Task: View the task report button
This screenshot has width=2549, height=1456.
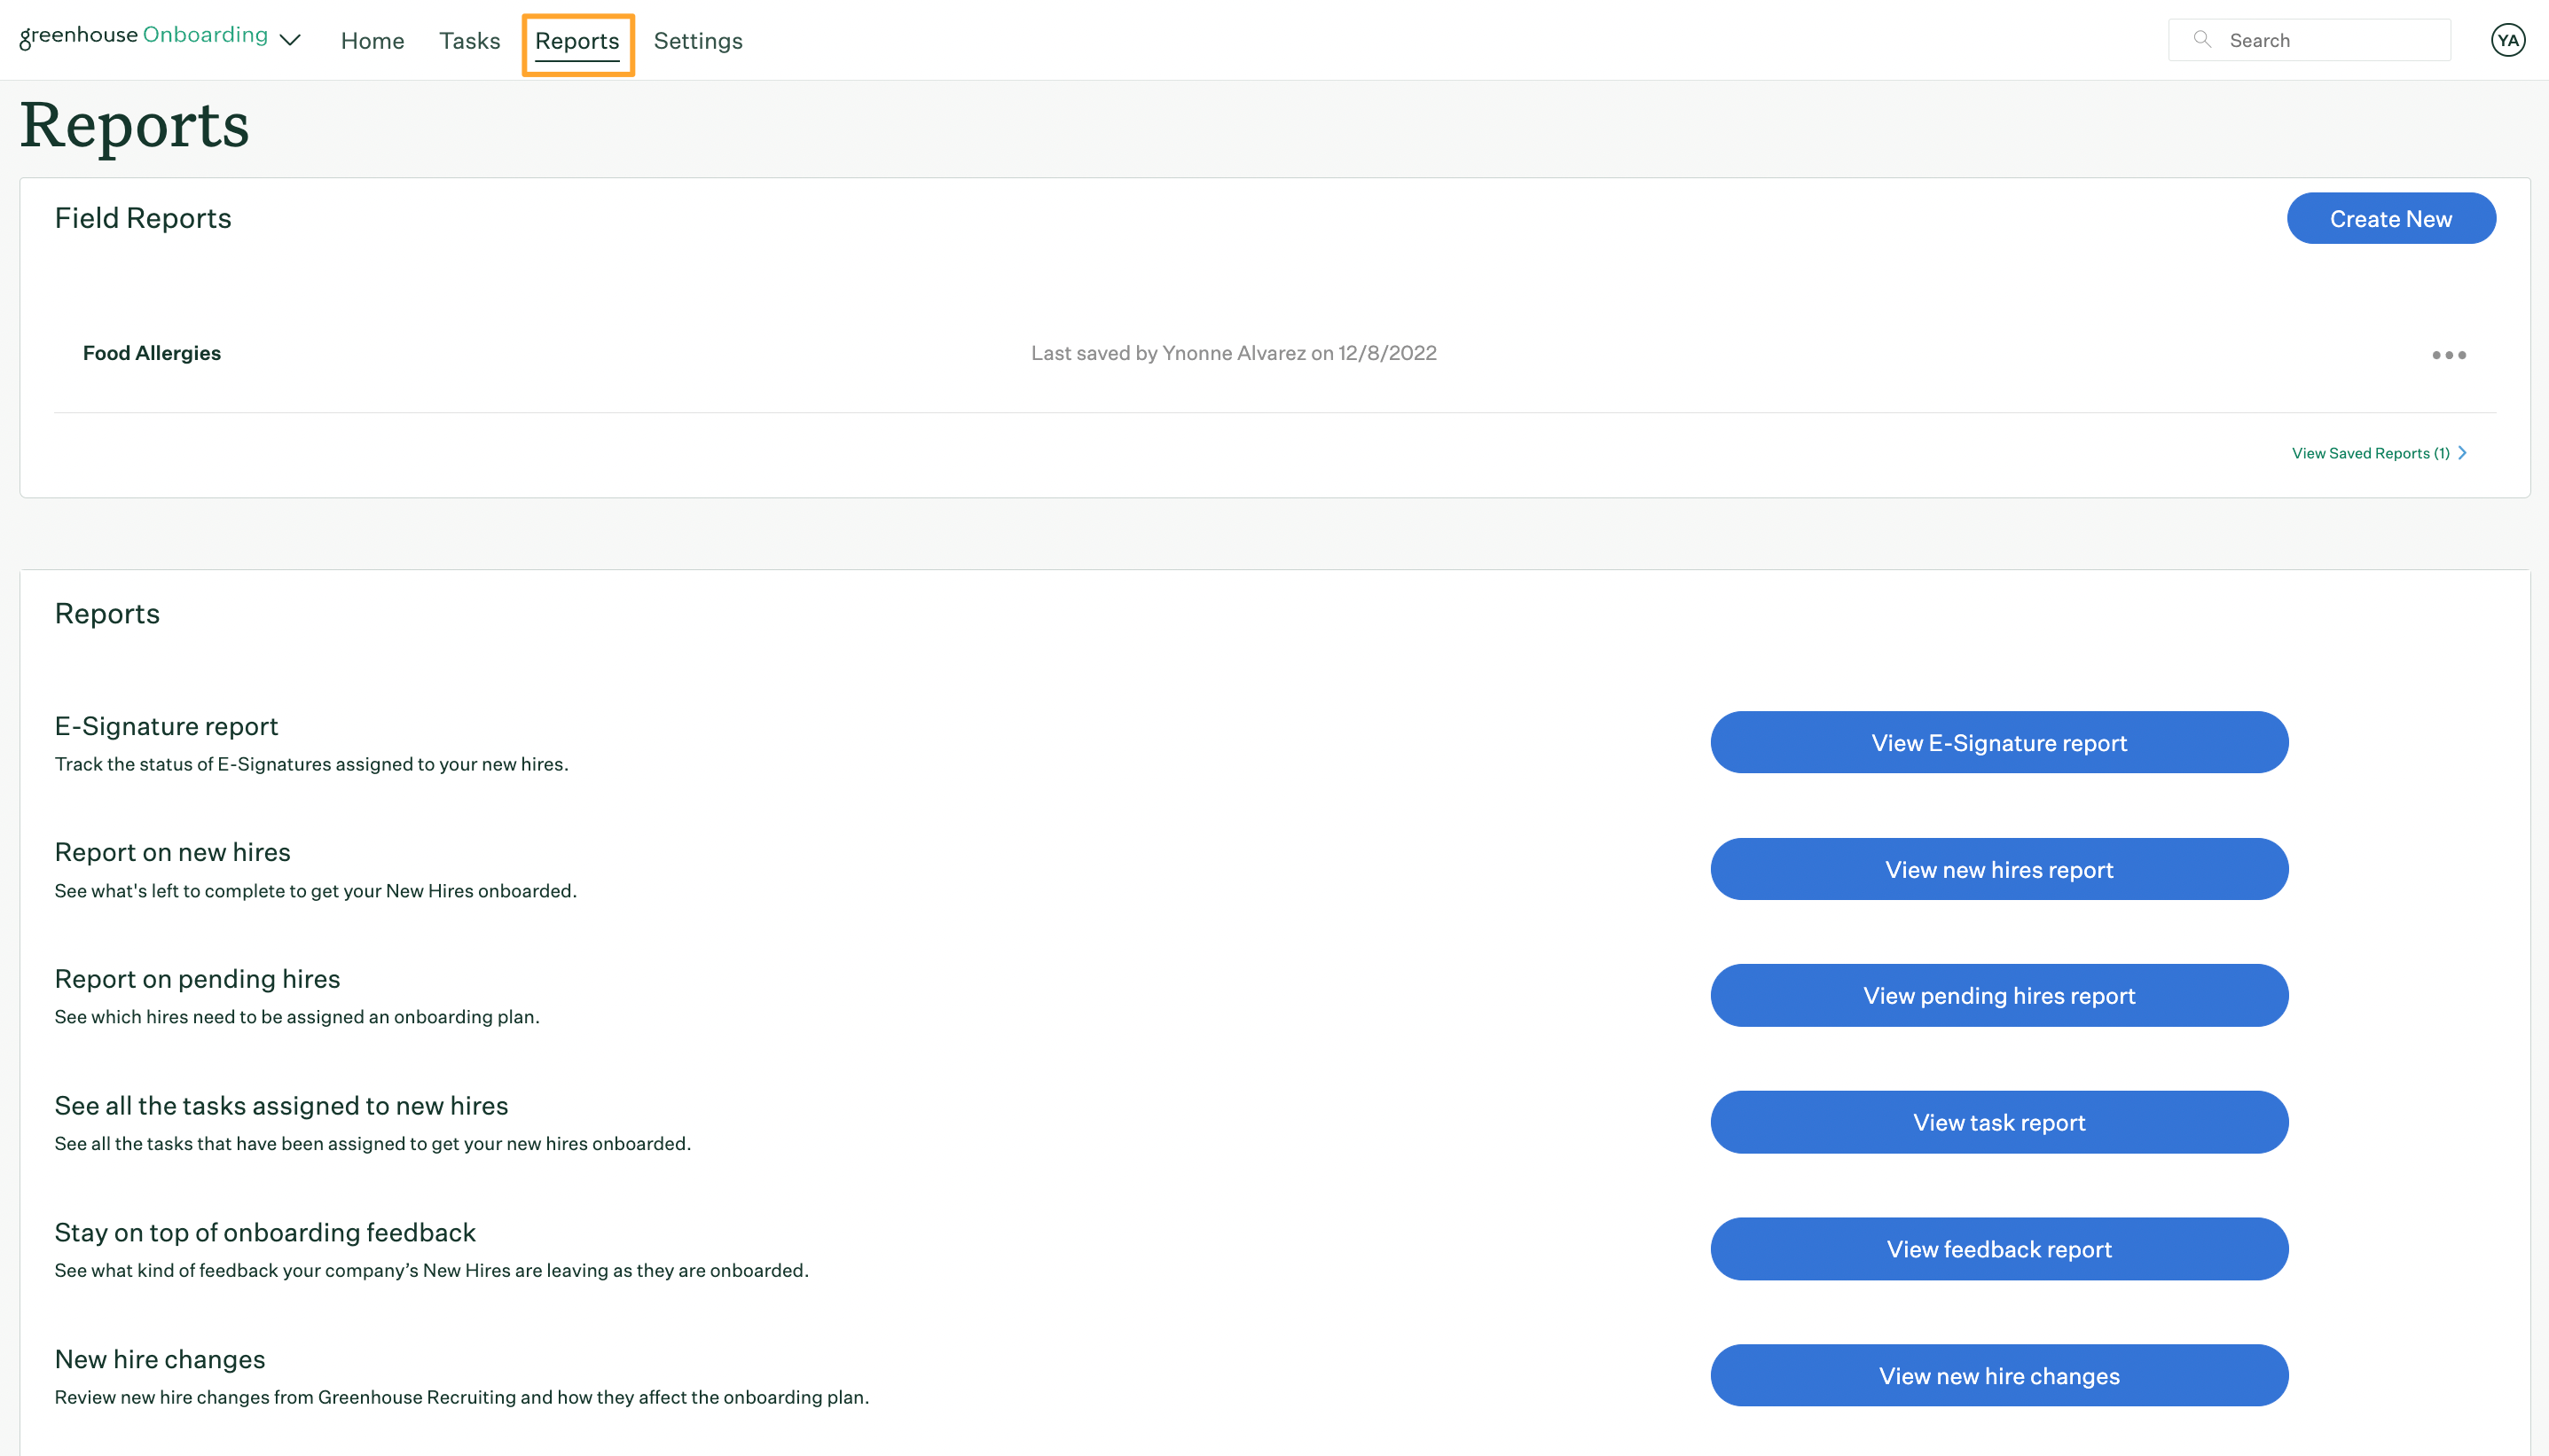Action: (1997, 1122)
